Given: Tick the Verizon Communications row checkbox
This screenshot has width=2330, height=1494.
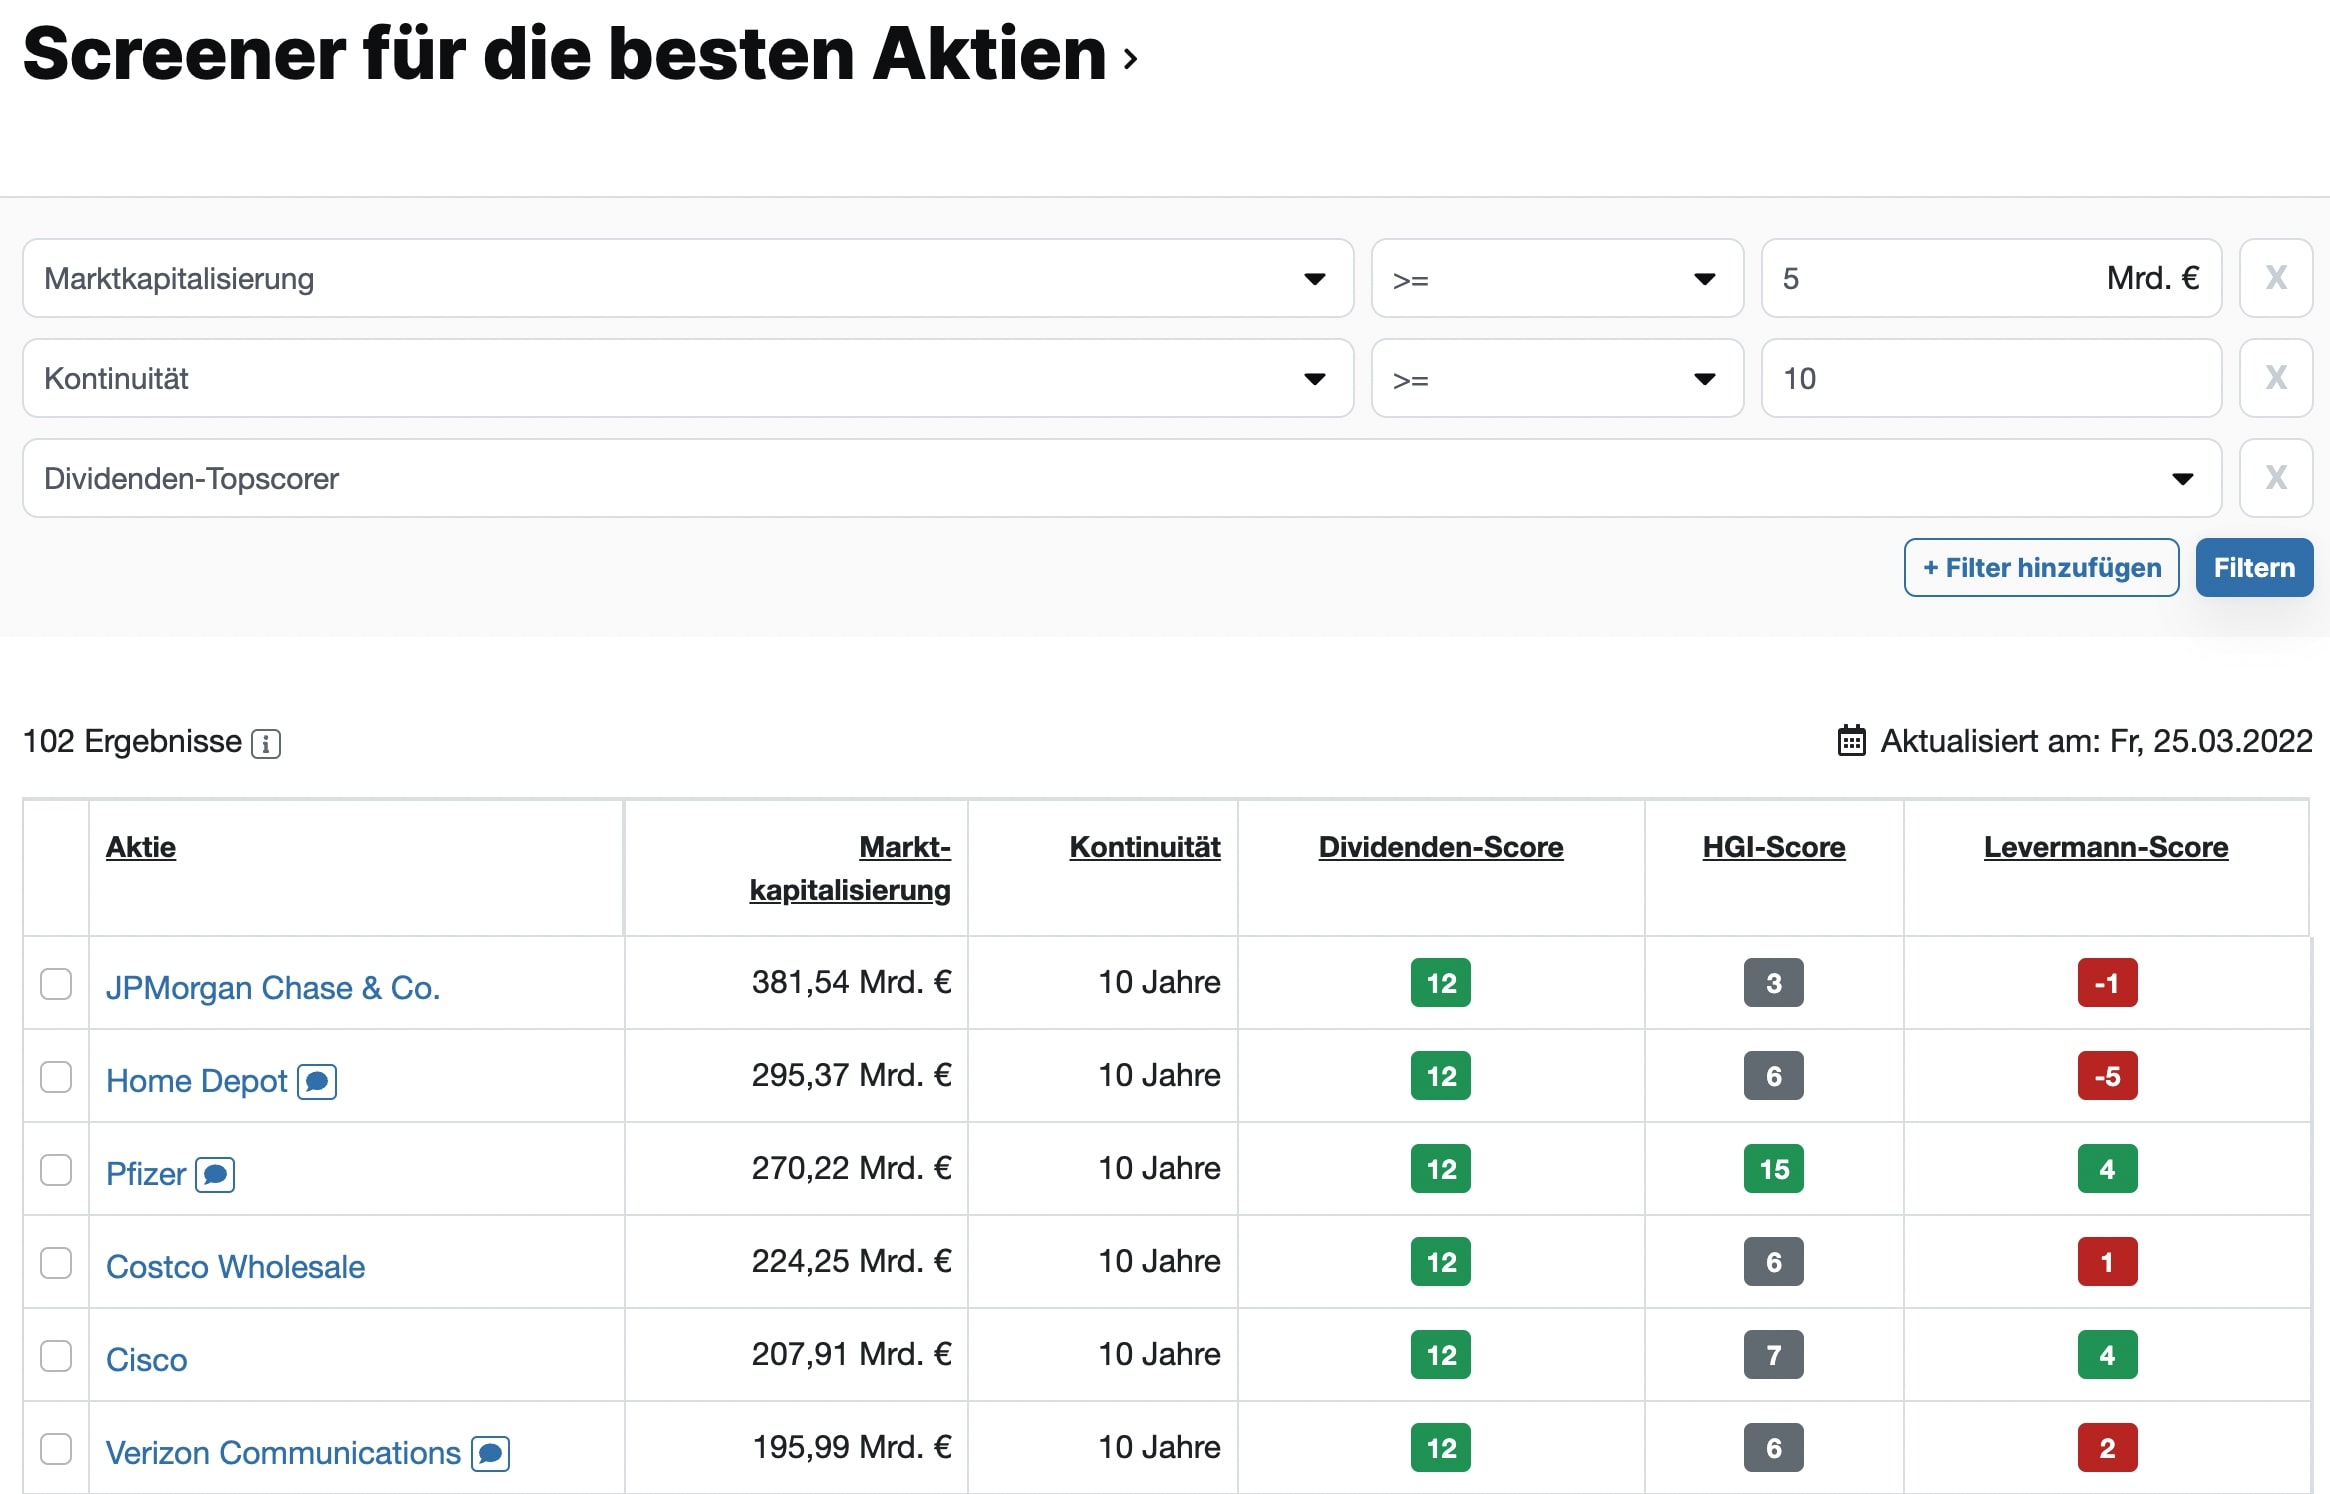Looking at the screenshot, I should click(56, 1449).
